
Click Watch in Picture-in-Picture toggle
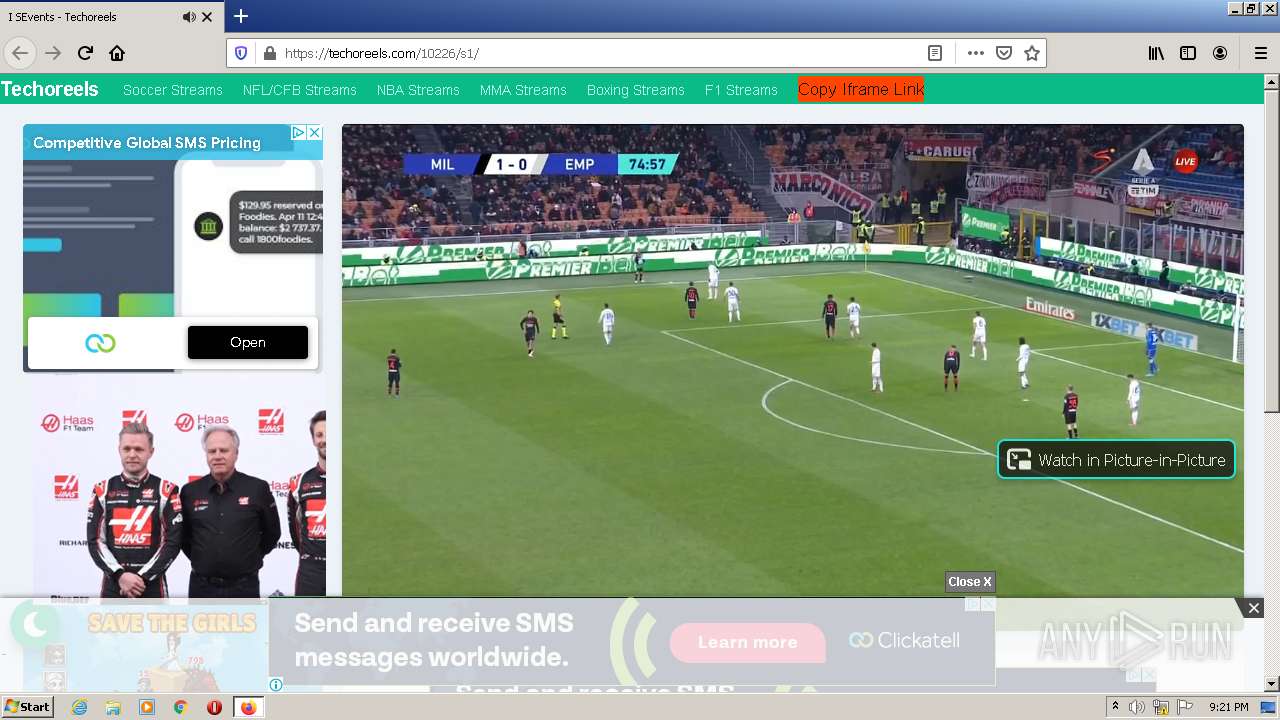point(1116,460)
